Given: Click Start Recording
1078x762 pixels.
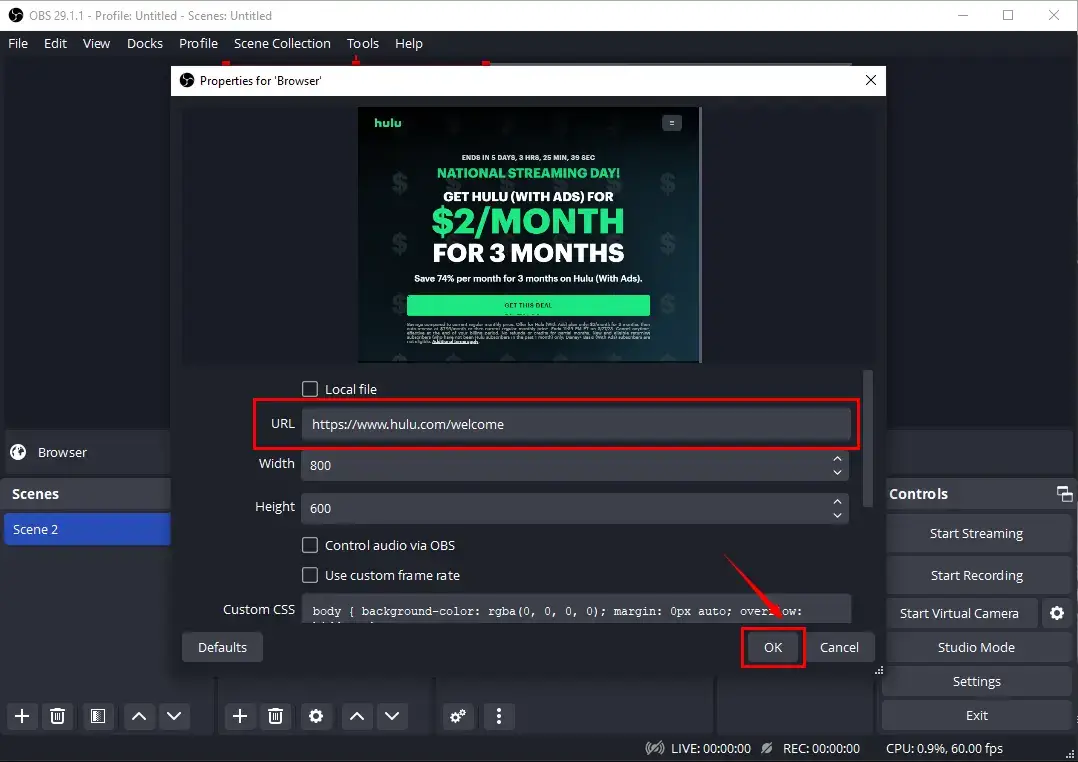Looking at the screenshot, I should click(976, 575).
